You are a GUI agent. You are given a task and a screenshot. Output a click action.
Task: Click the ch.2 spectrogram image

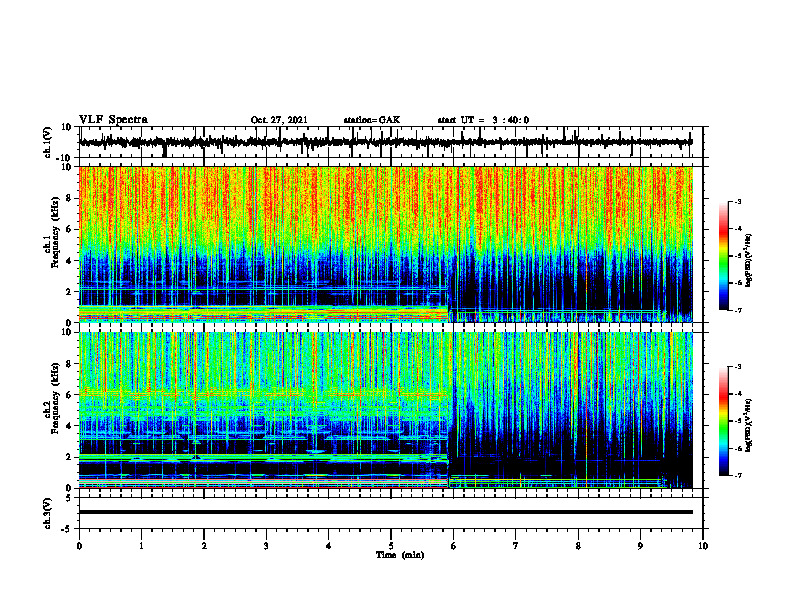click(x=385, y=410)
